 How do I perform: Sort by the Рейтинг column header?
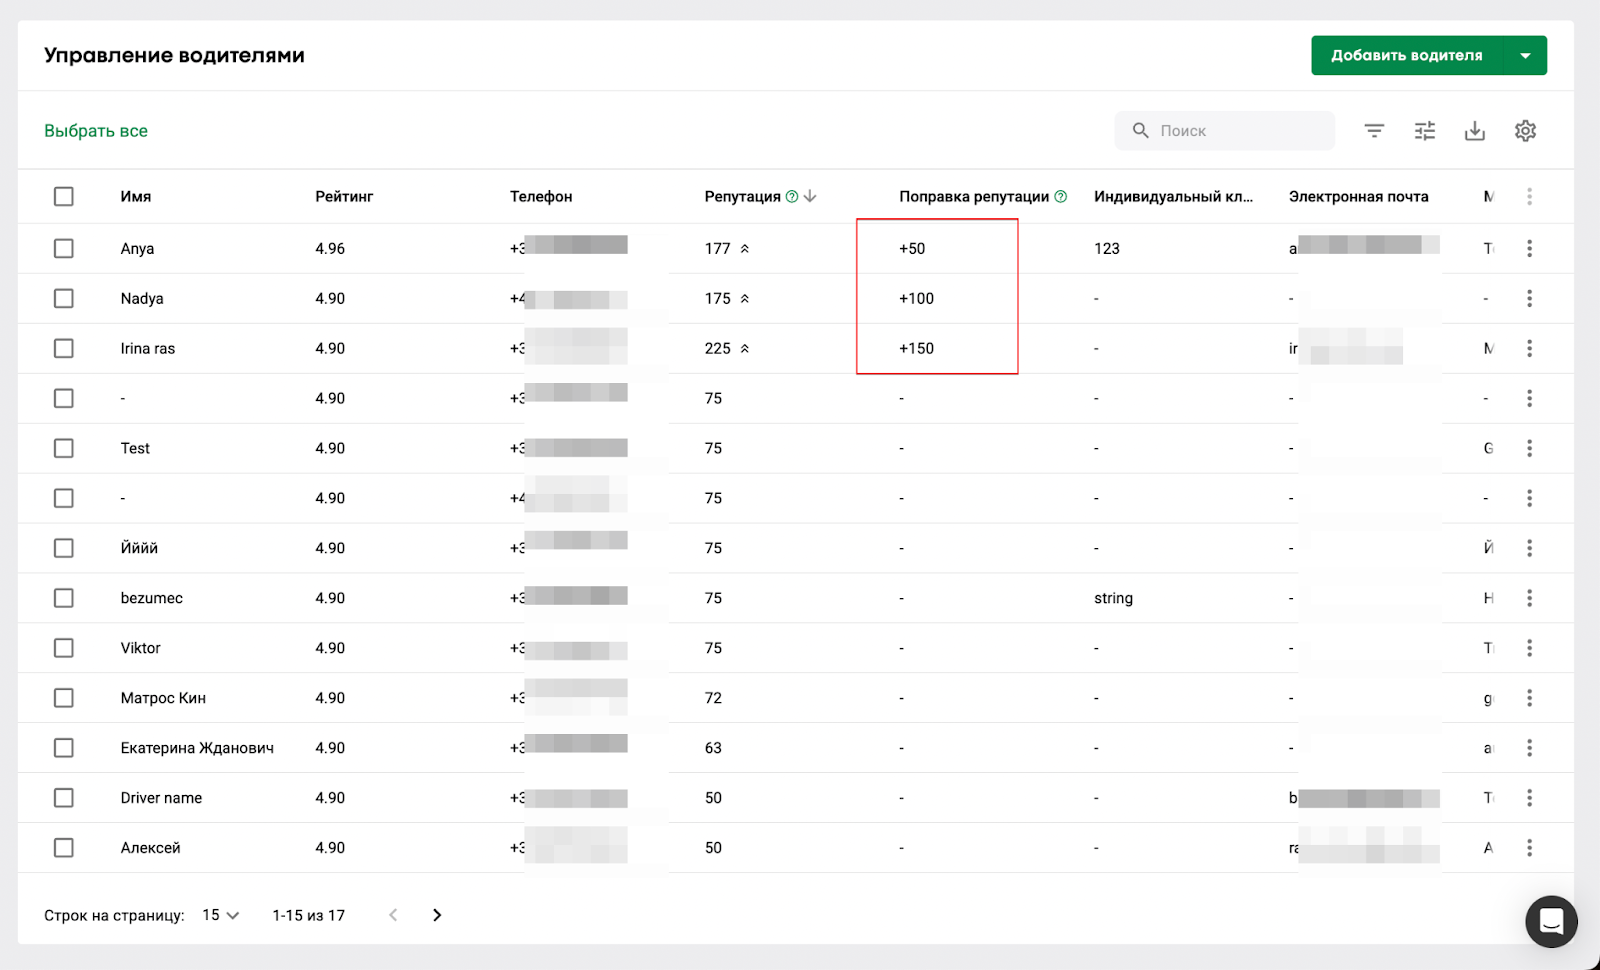point(344,197)
